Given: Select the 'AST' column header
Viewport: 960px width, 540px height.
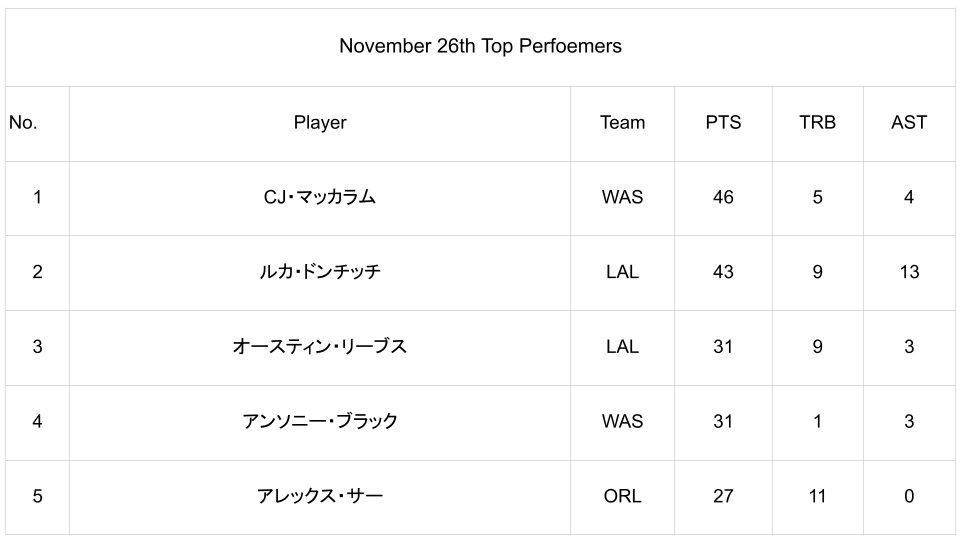Looking at the screenshot, I should (909, 123).
